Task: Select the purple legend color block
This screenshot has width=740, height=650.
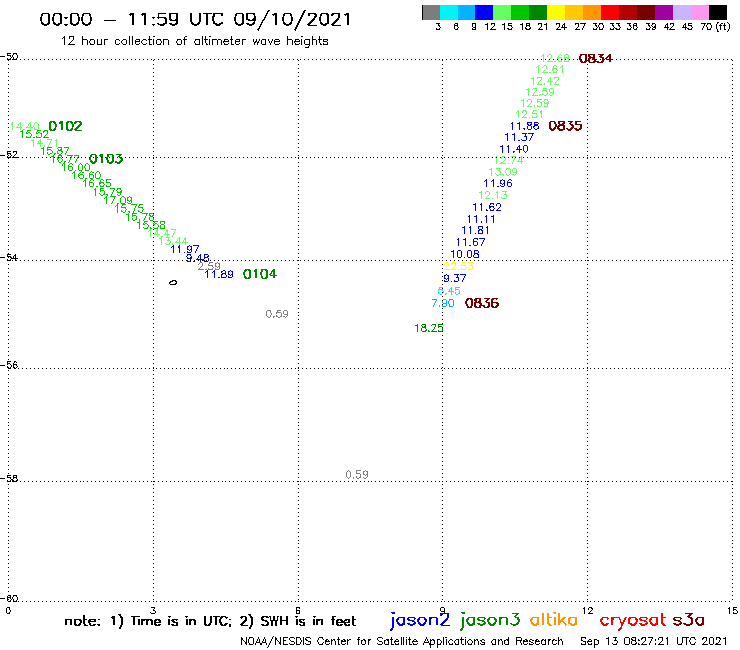Action: pos(663,12)
